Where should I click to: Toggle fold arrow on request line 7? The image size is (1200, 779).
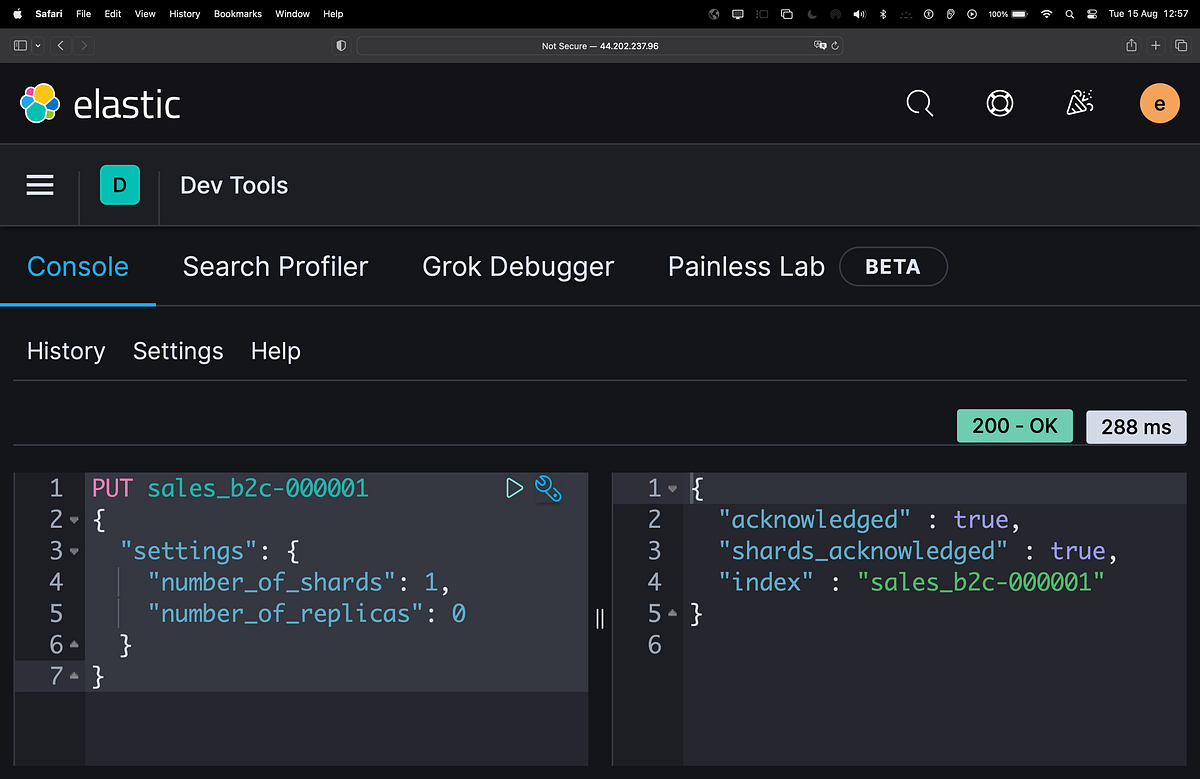73,677
